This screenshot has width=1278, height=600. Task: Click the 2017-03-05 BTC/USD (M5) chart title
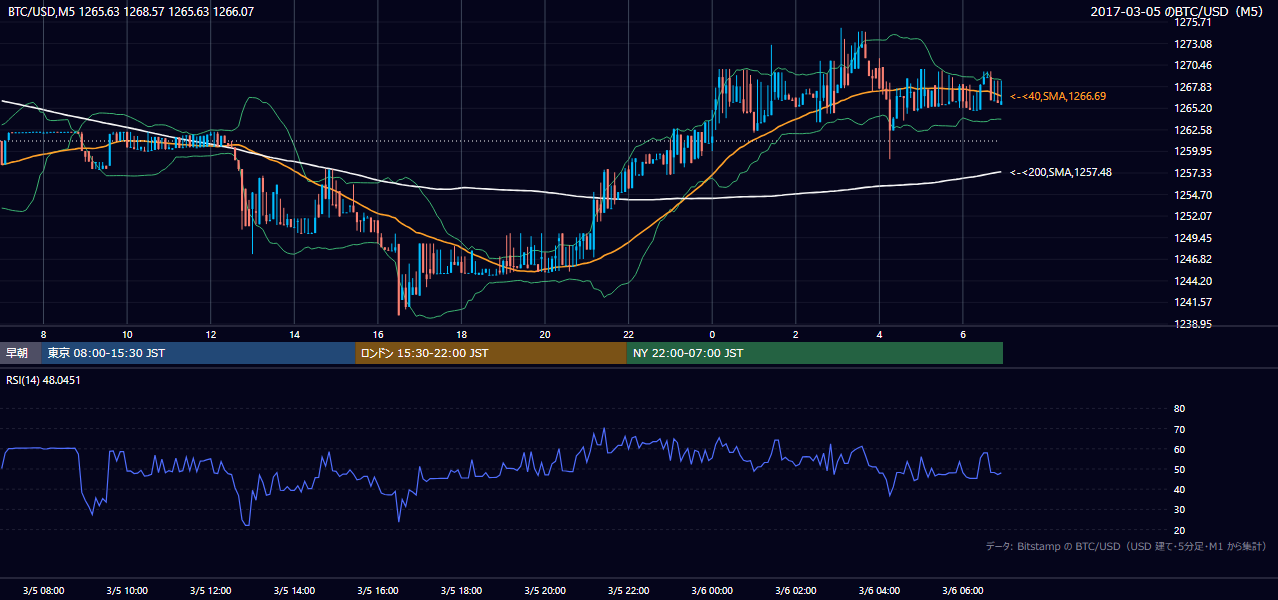(x=1179, y=12)
